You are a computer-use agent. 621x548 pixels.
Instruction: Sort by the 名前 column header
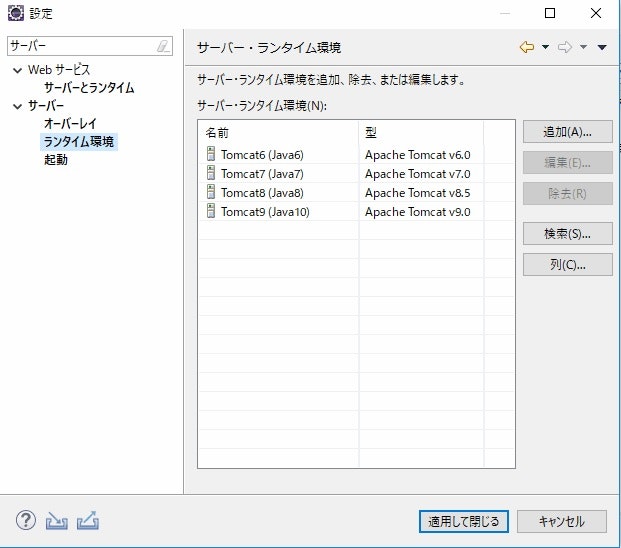(x=278, y=133)
